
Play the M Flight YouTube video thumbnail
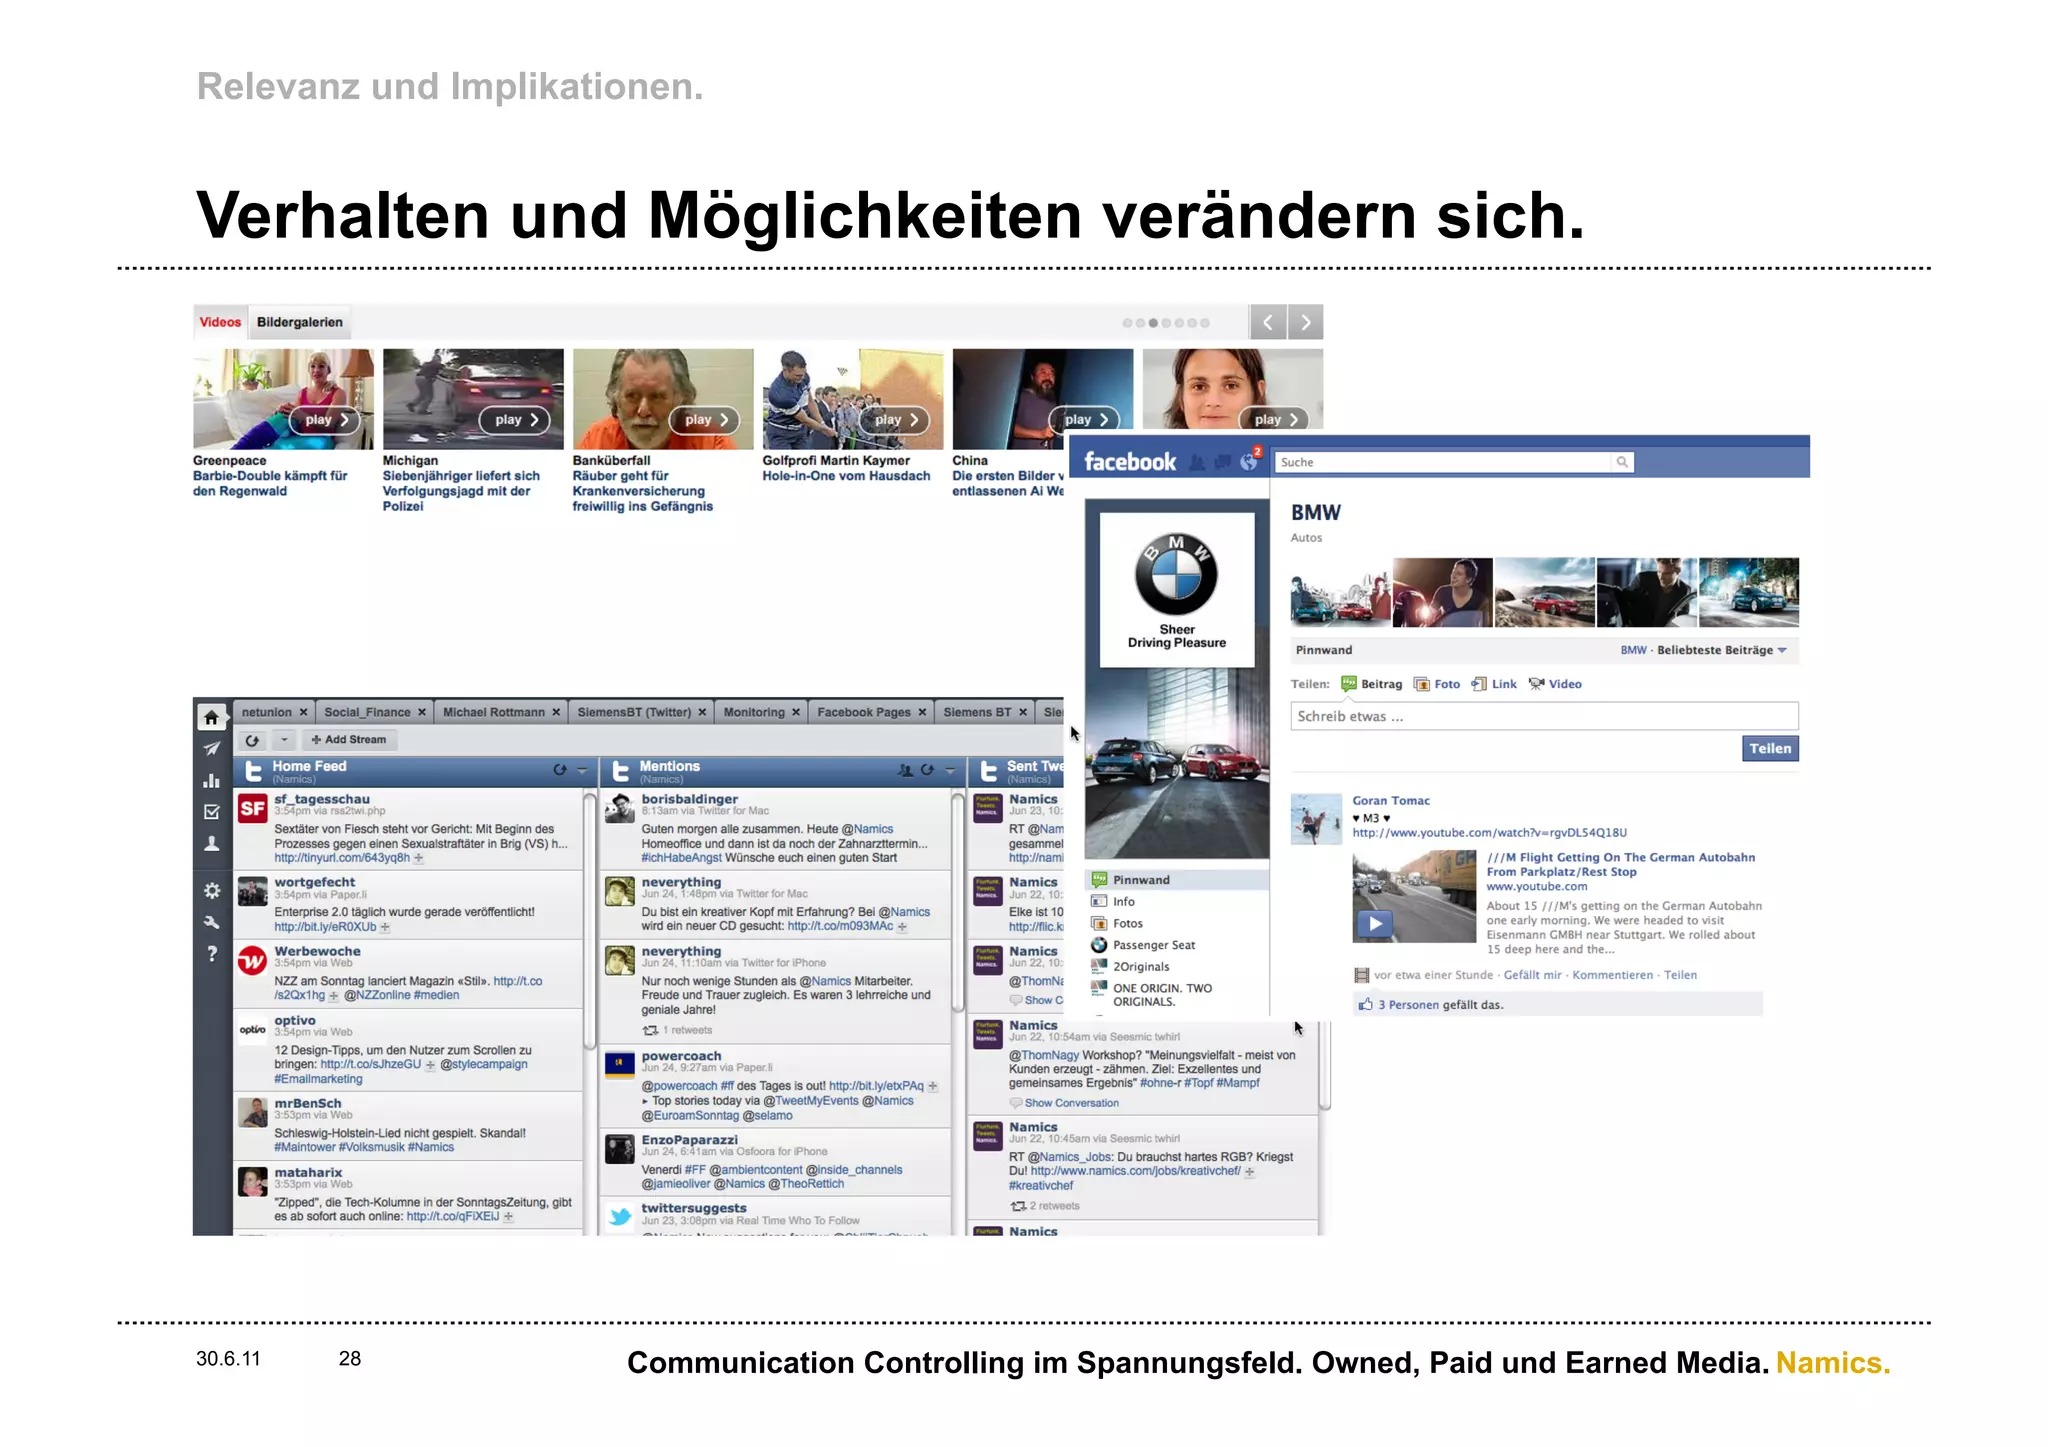(x=1414, y=897)
